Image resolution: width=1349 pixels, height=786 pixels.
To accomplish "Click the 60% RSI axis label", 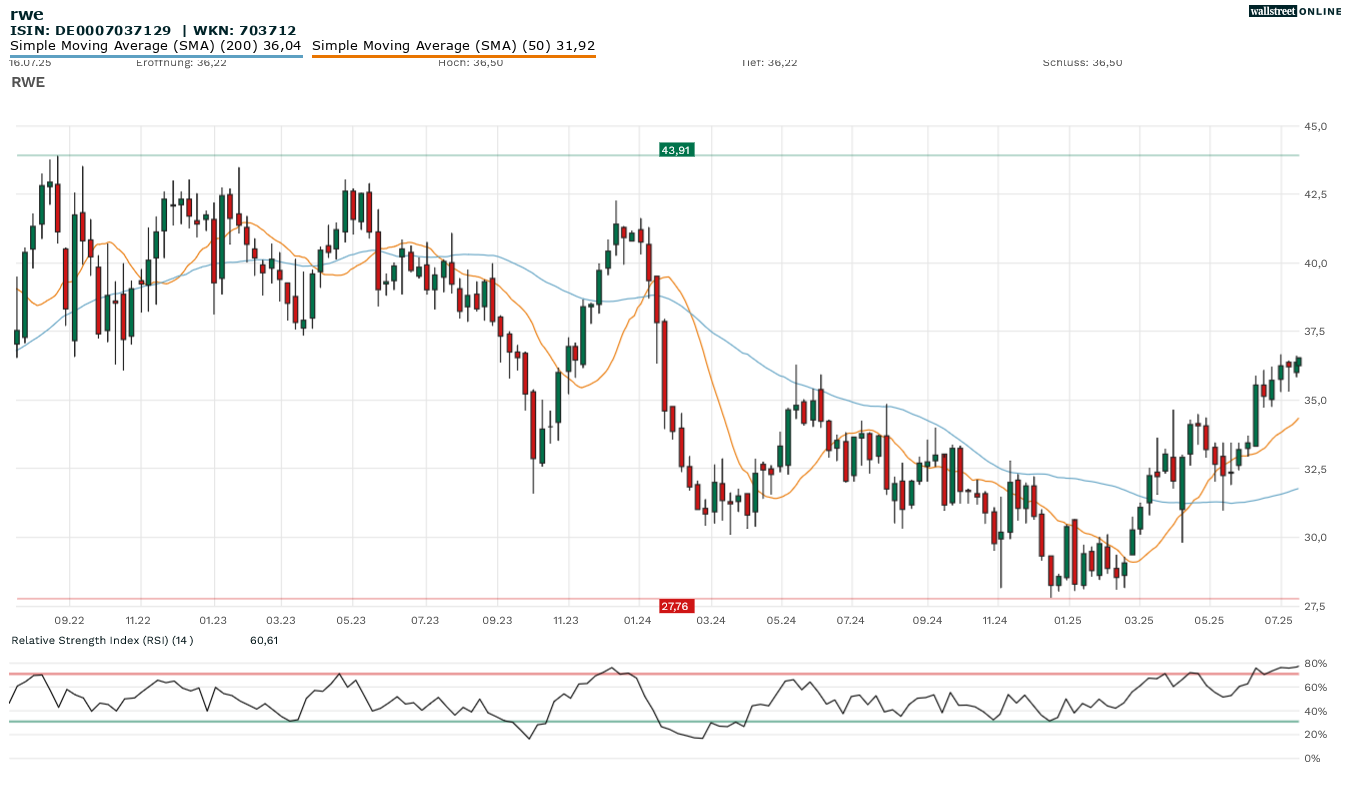I will pyautogui.click(x=1313, y=687).
